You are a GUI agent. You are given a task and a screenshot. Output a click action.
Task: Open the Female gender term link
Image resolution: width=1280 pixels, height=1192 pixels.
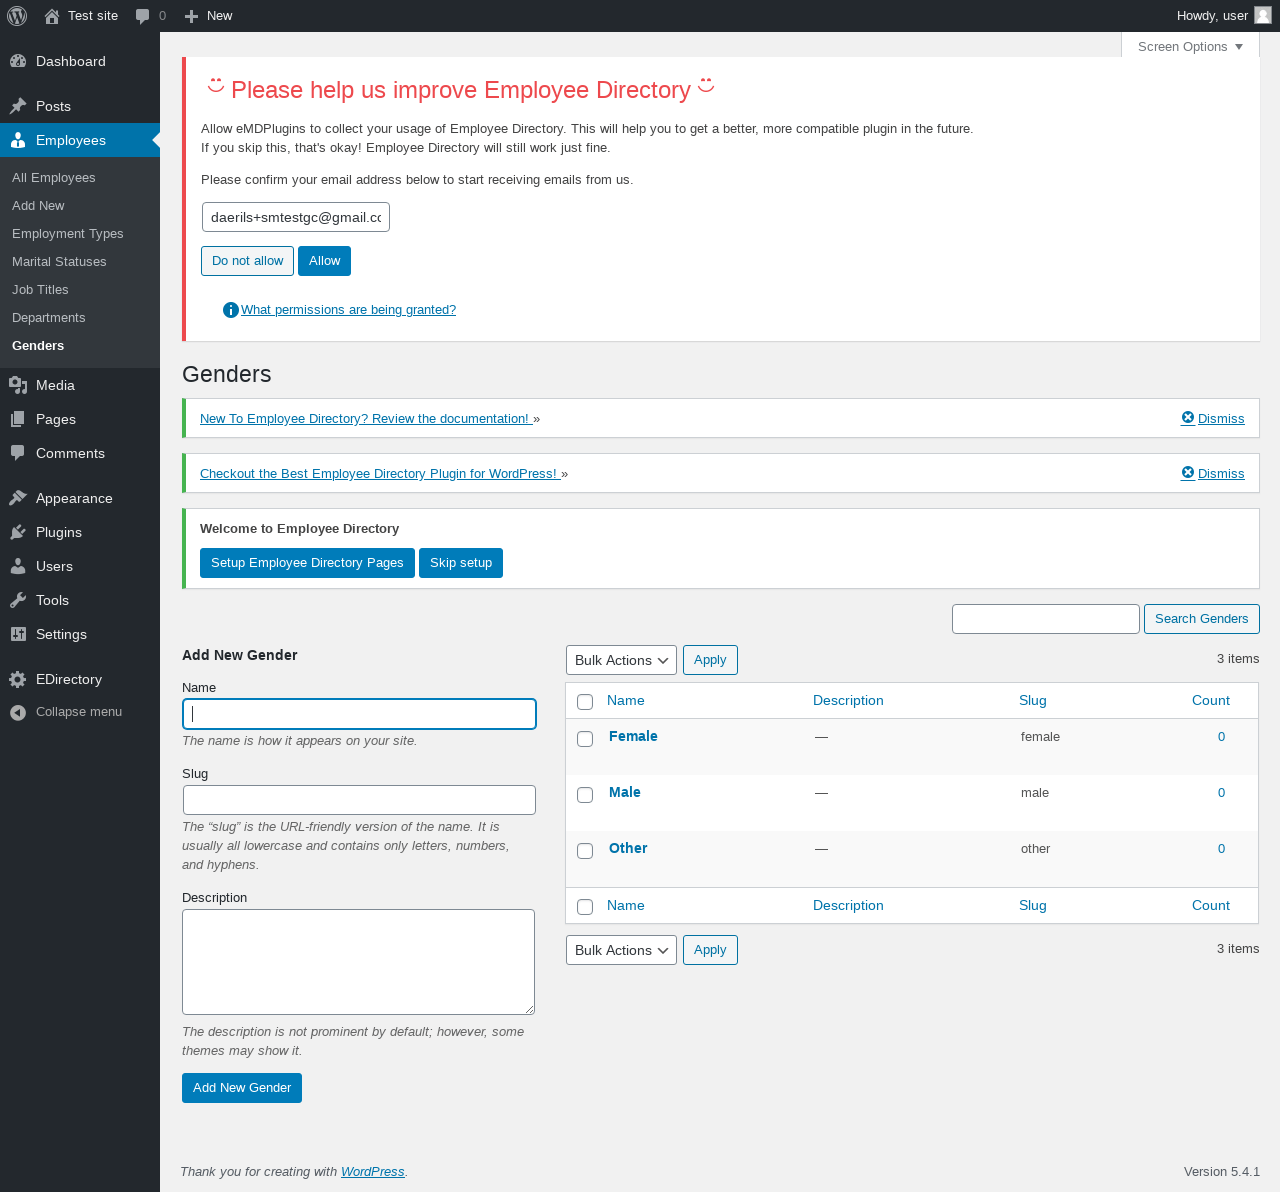(633, 736)
